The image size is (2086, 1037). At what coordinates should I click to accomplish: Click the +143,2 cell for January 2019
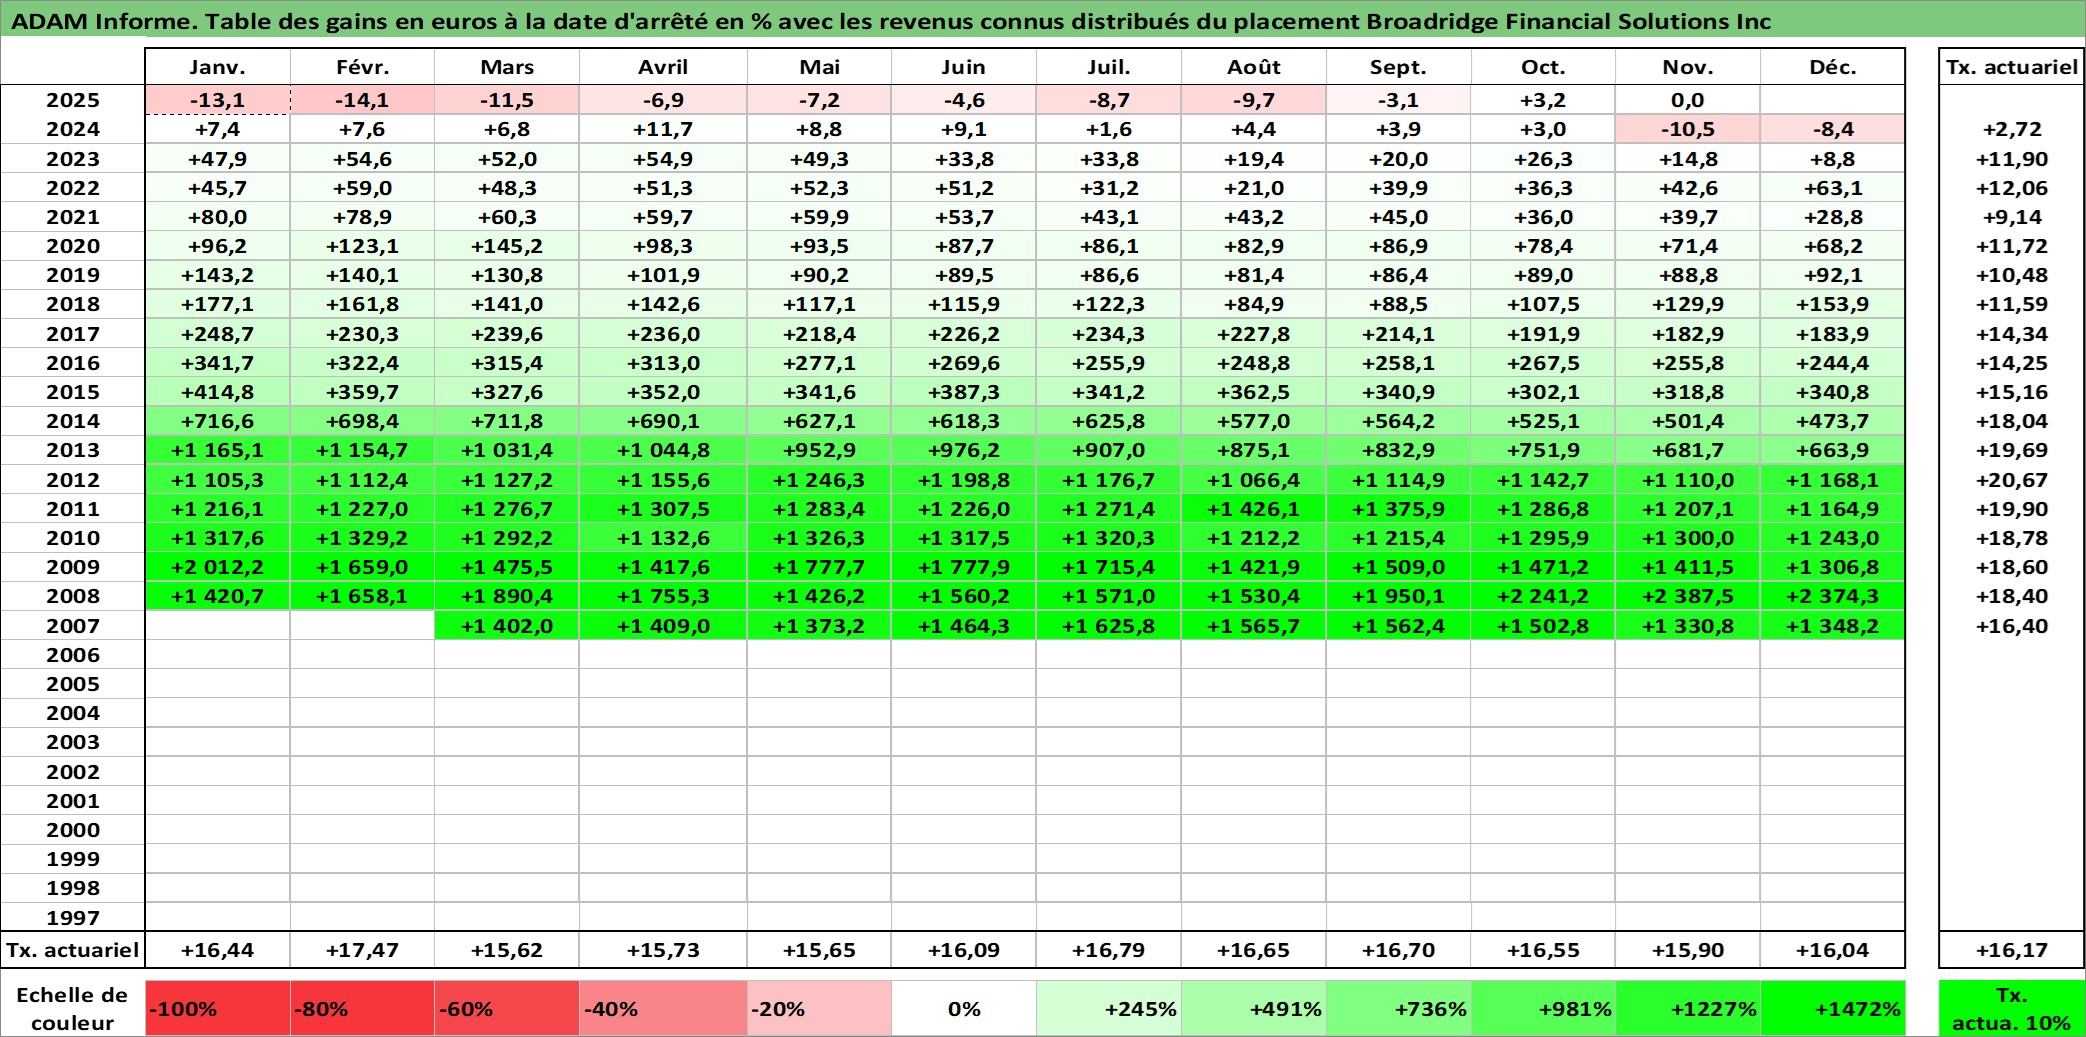[218, 275]
